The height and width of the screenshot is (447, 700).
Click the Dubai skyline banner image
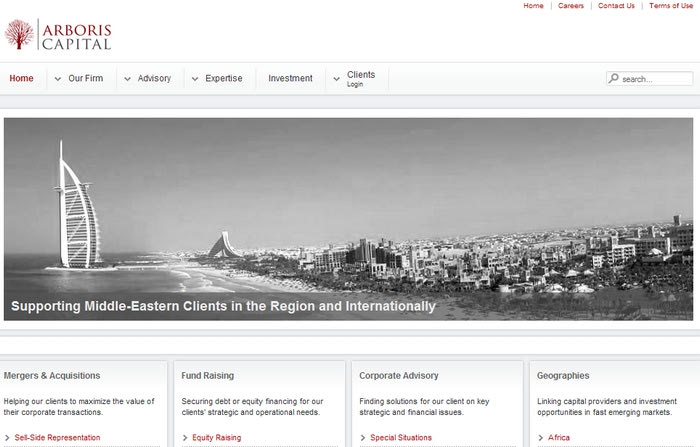(348, 219)
